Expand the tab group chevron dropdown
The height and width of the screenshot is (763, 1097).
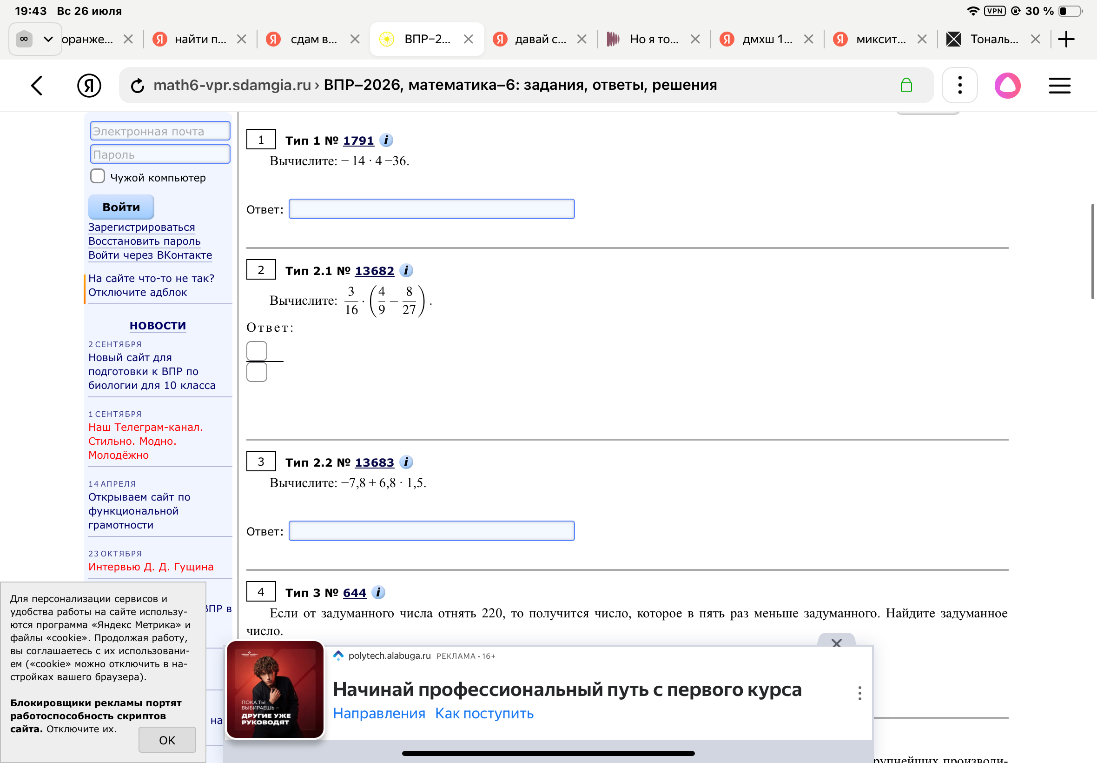[x=48, y=39]
